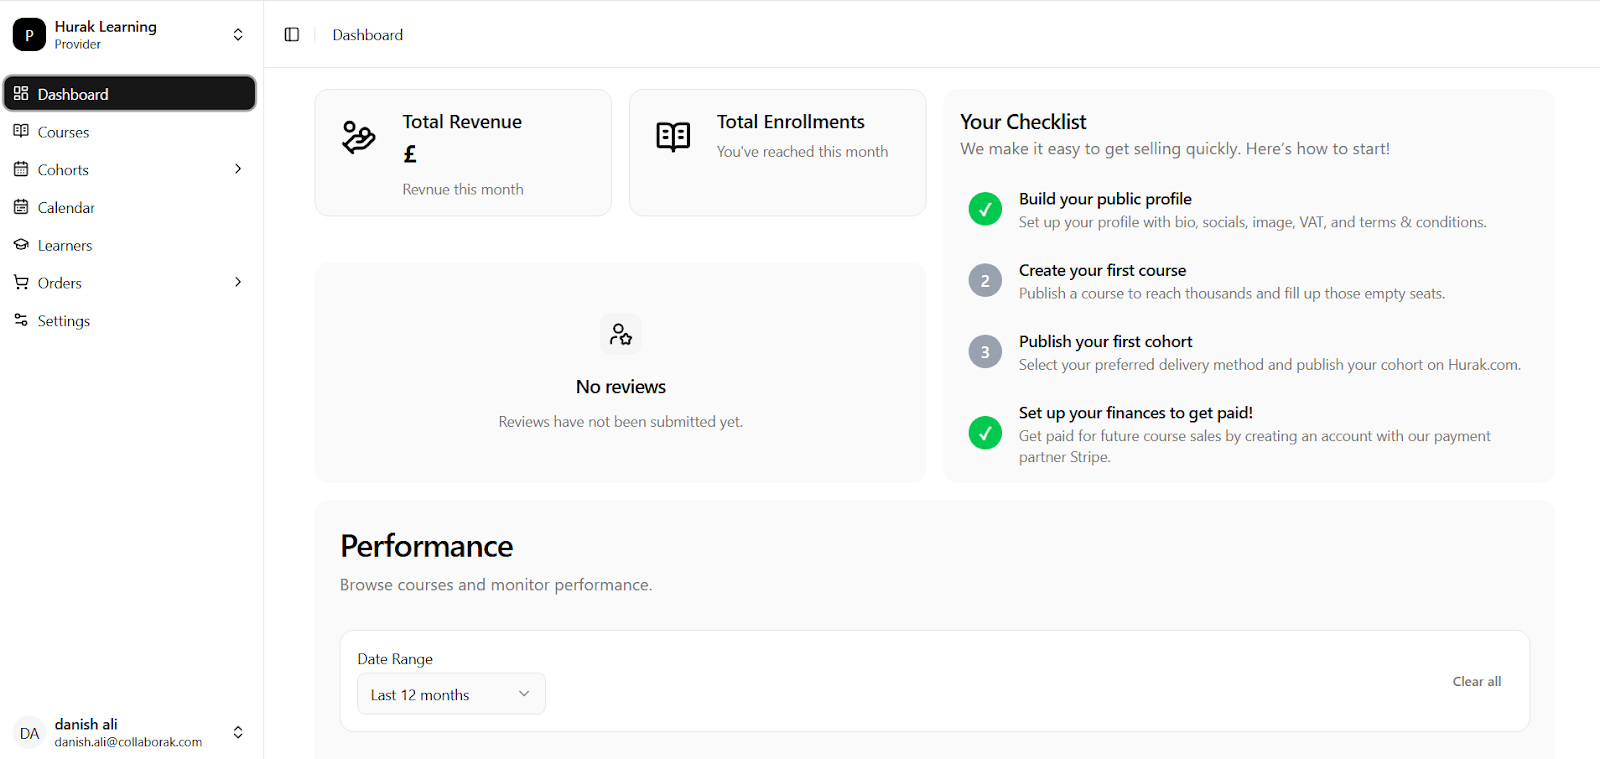Click the Settings sliders icon
Screen dimensions: 1600x759
(21, 320)
